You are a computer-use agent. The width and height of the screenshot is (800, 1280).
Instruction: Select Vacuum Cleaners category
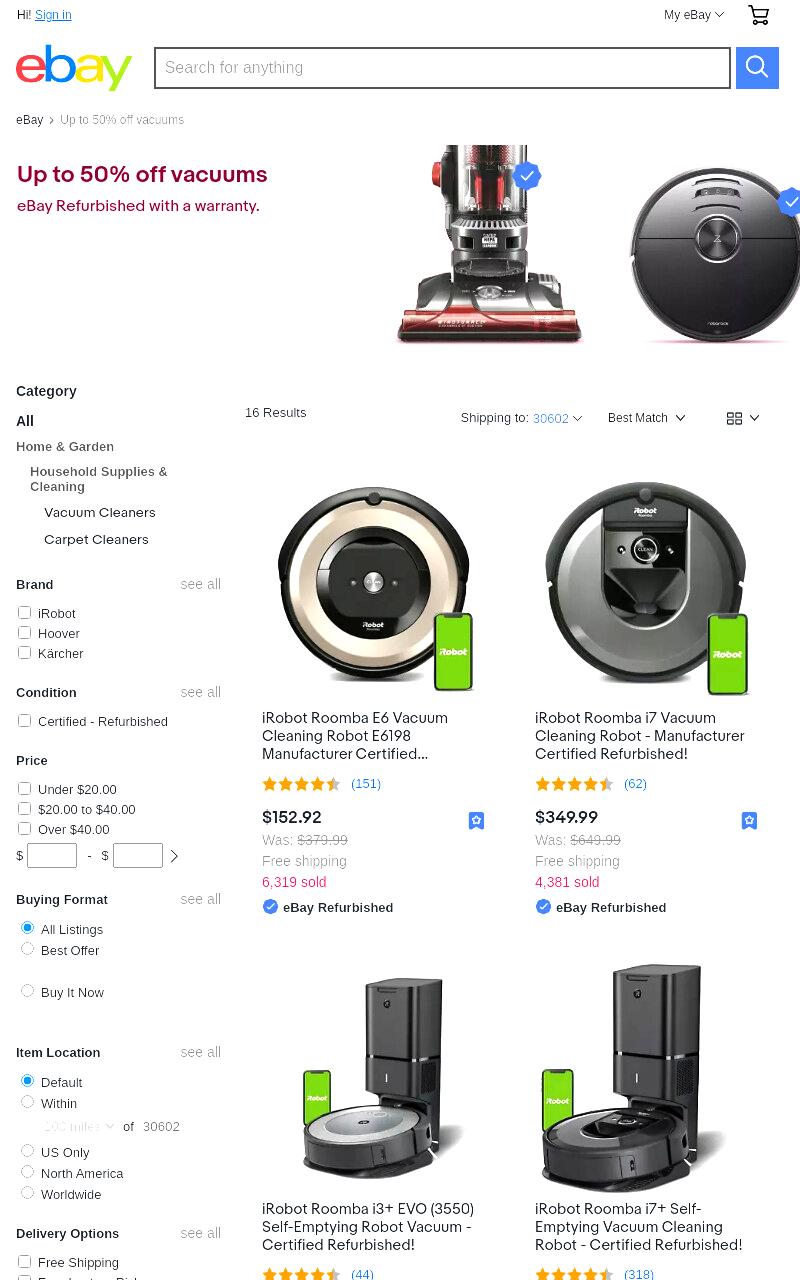[100, 512]
